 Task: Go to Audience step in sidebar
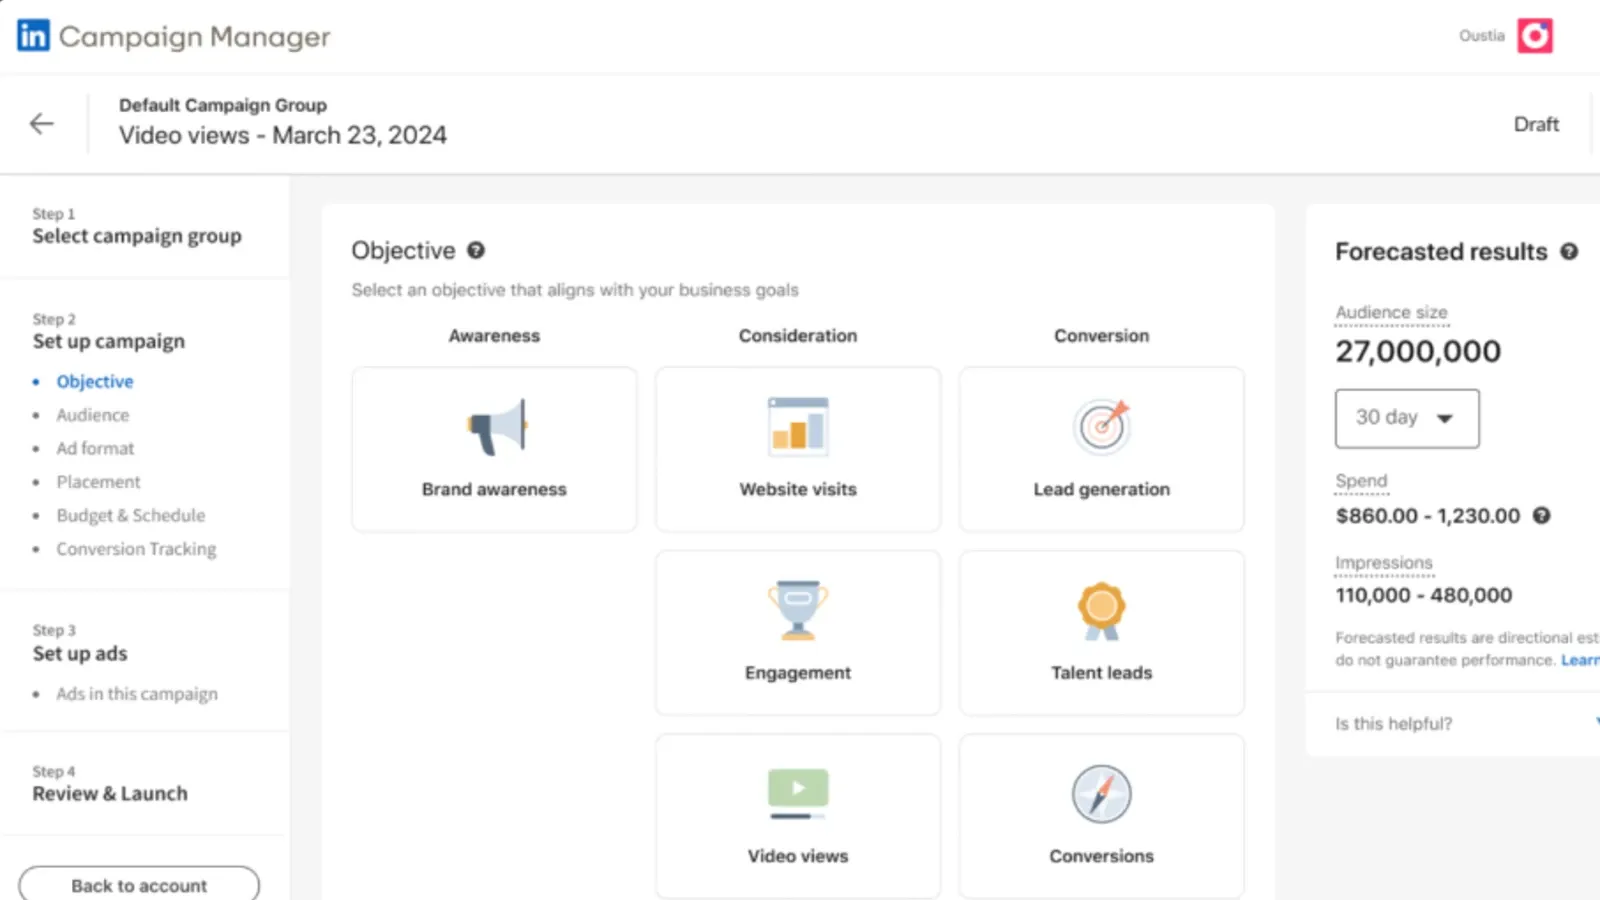93,415
